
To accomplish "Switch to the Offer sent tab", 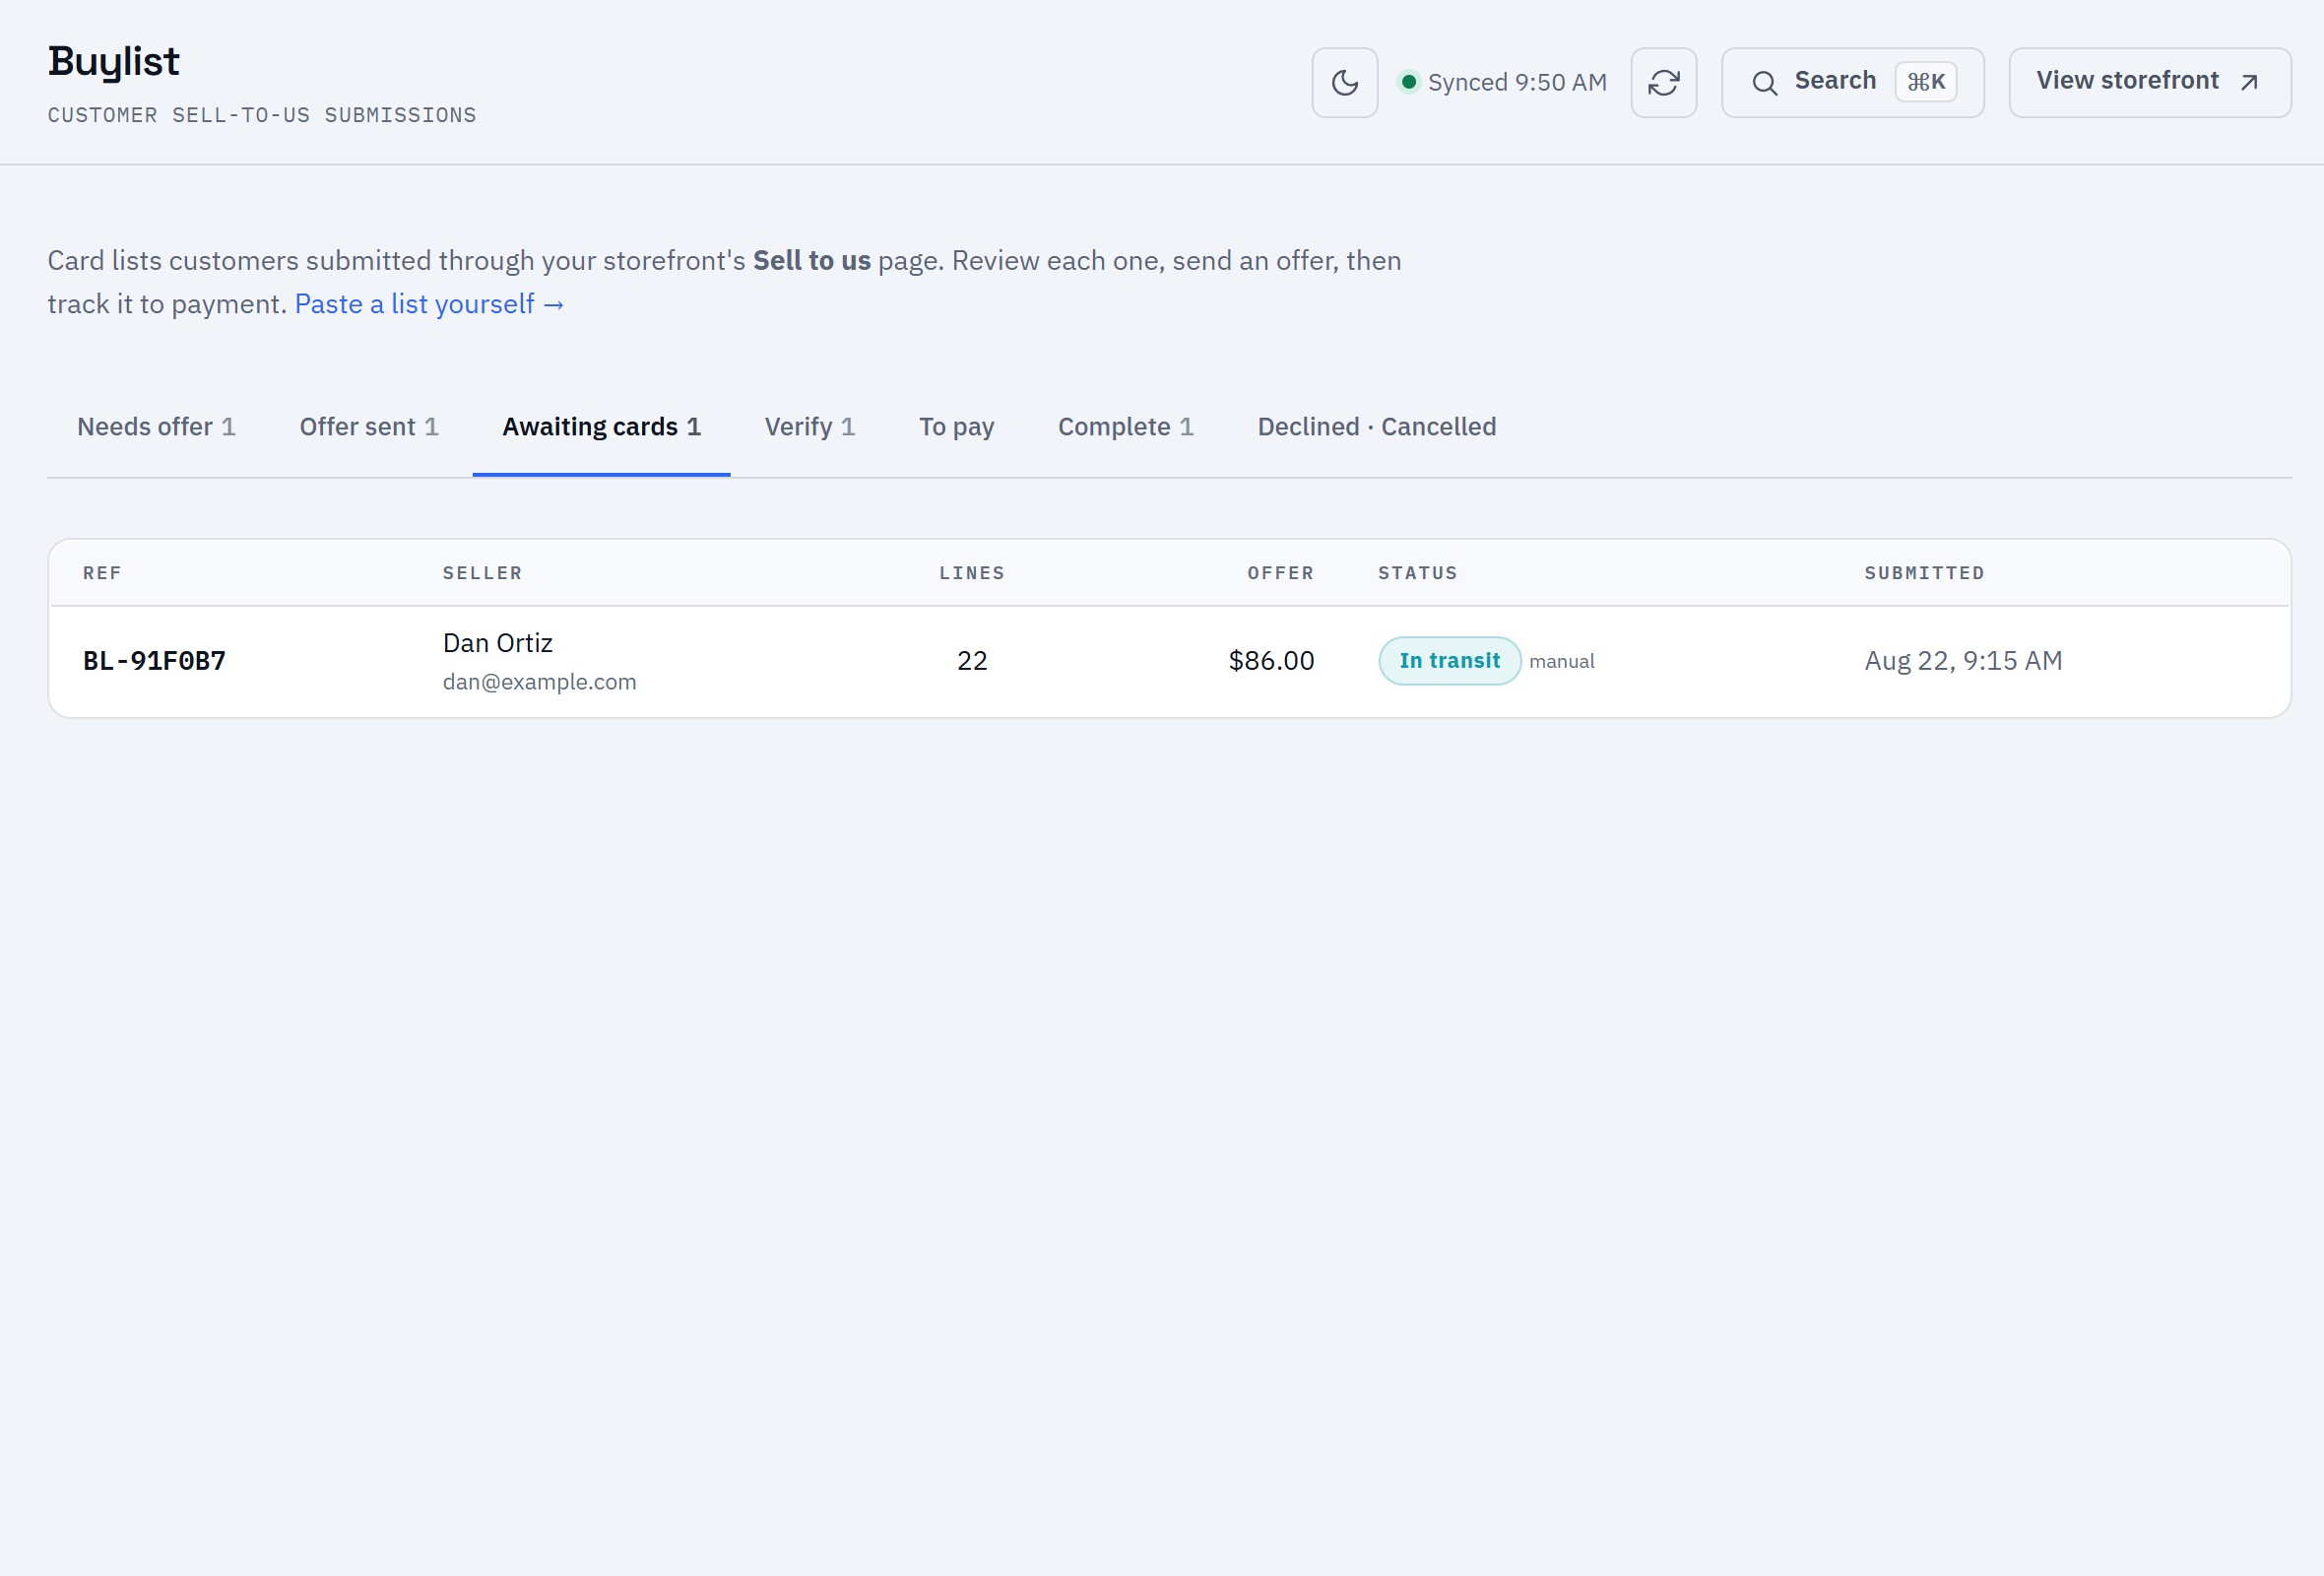I will [x=369, y=427].
